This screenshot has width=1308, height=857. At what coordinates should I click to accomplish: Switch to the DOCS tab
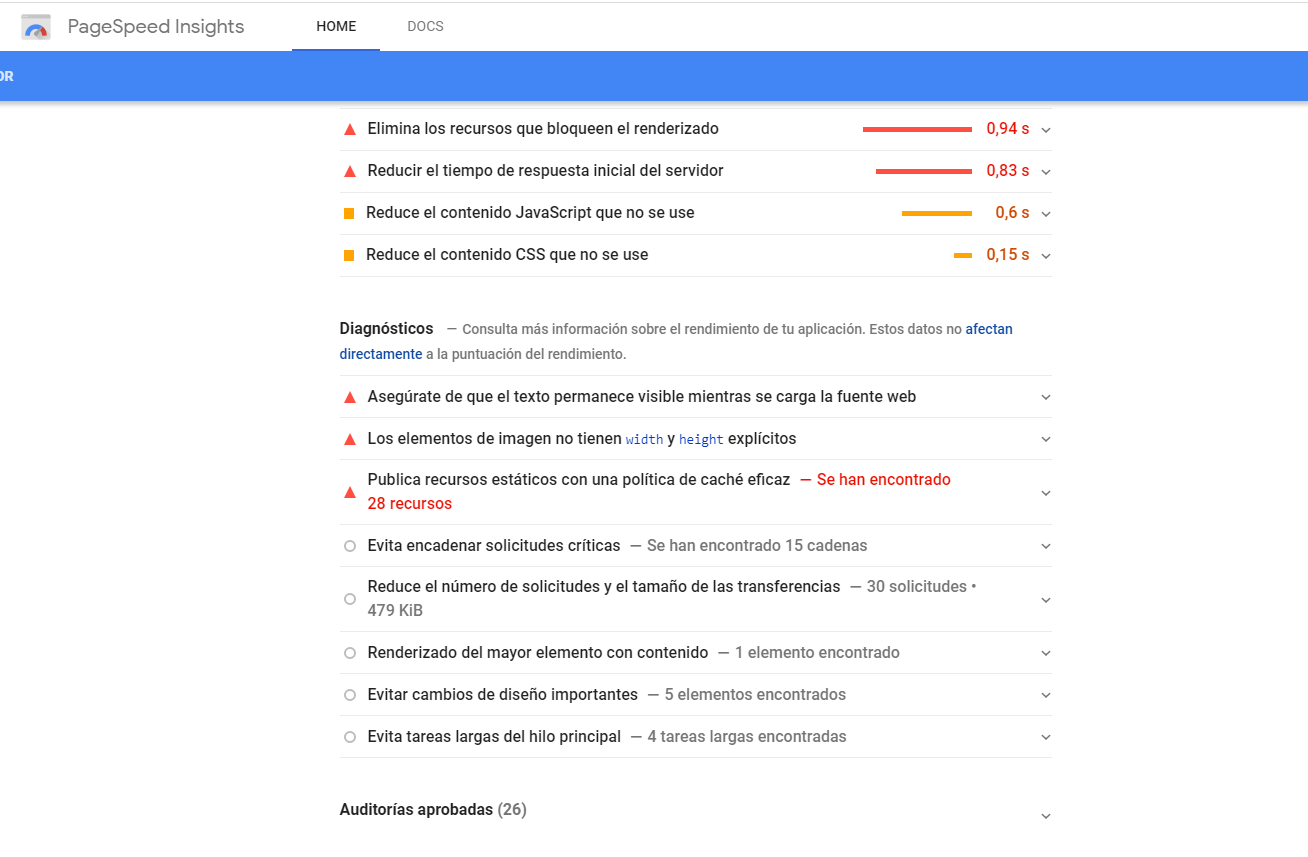425,27
